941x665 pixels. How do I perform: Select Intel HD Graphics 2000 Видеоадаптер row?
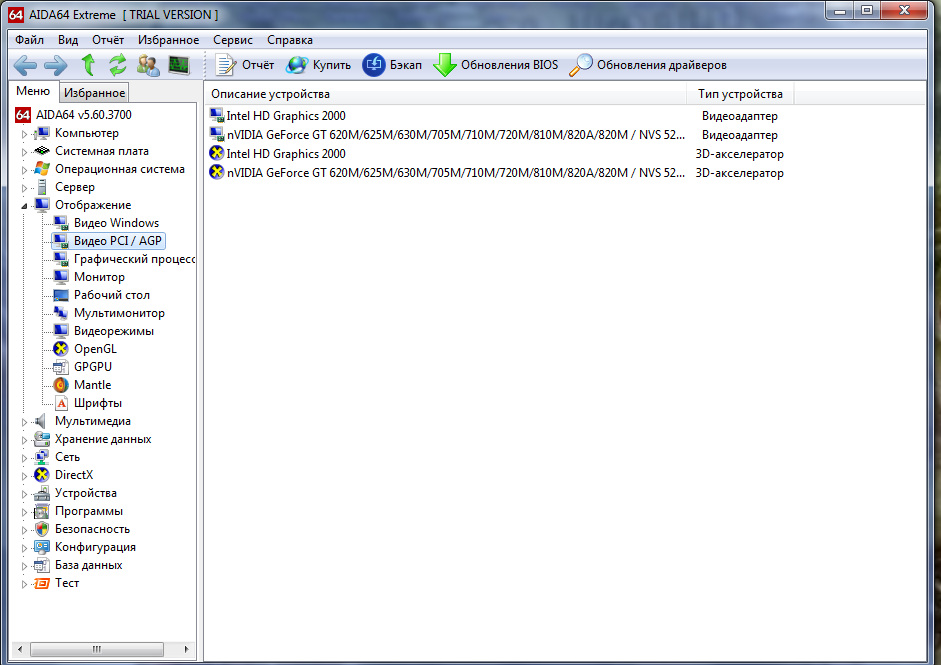tap(498, 116)
